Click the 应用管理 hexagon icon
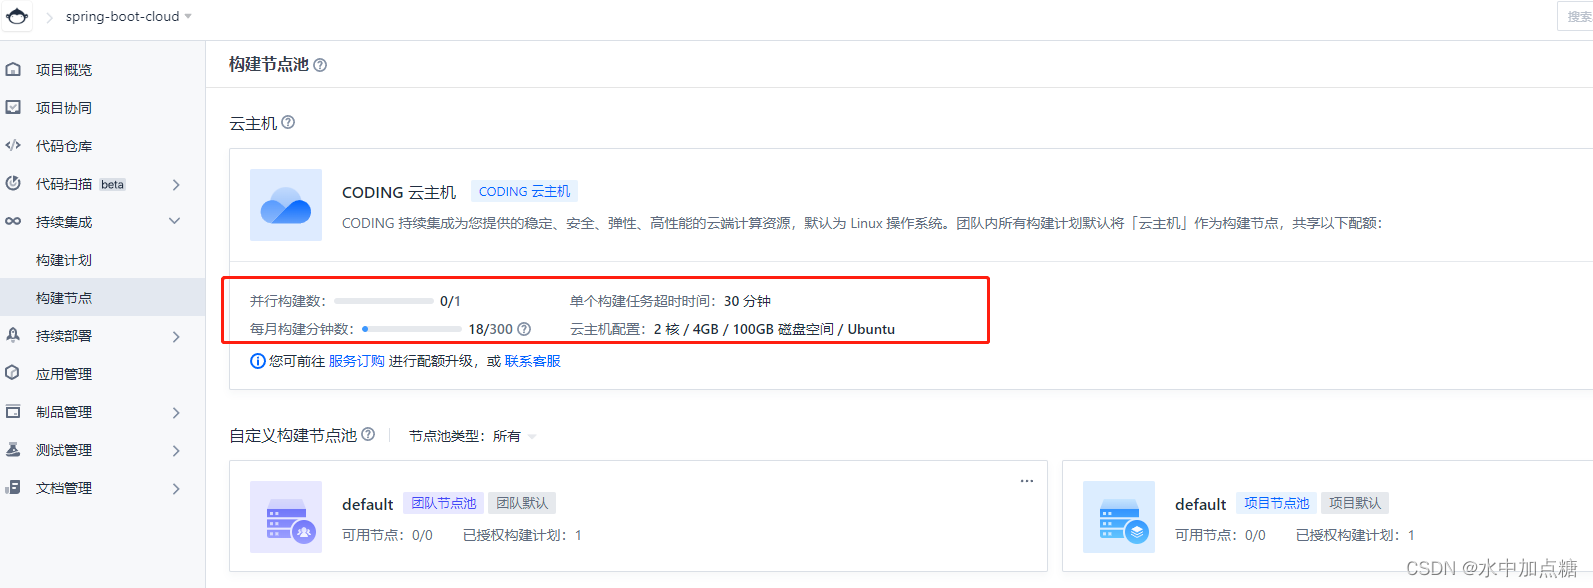The height and width of the screenshot is (588, 1593). (13, 373)
